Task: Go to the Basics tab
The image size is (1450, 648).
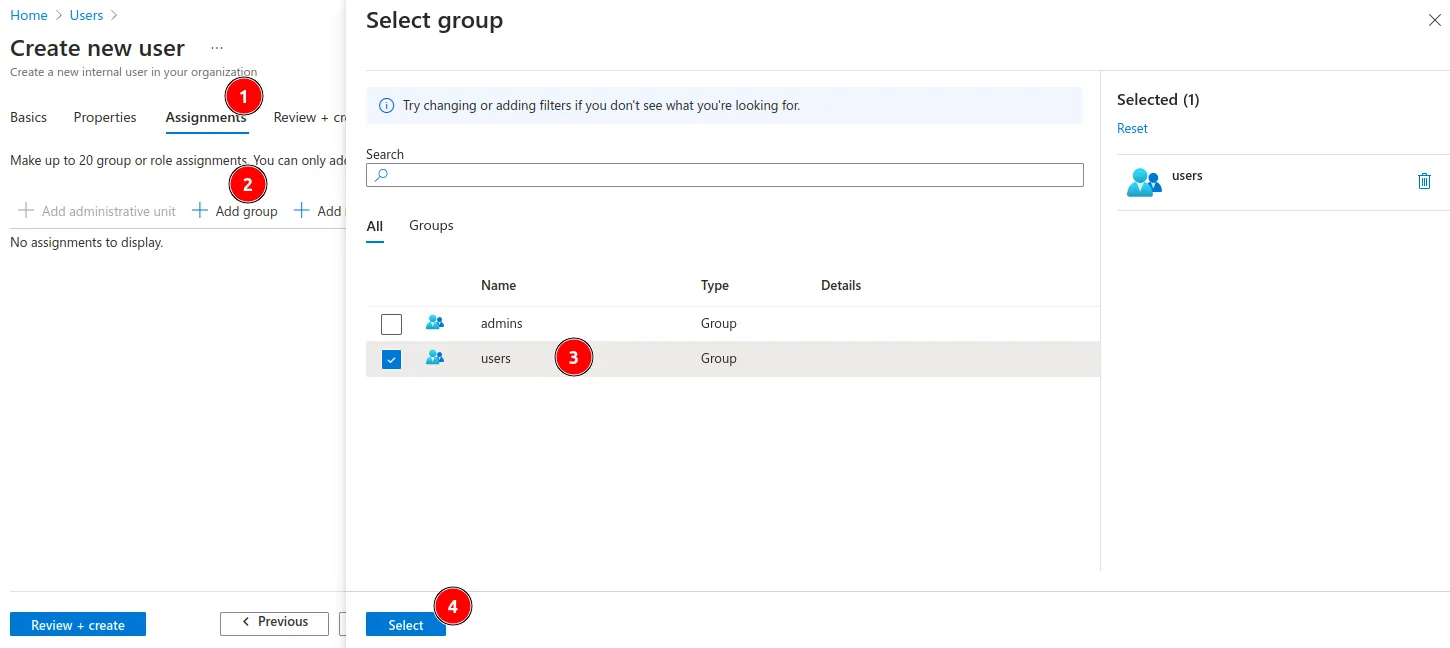Action: coord(28,118)
